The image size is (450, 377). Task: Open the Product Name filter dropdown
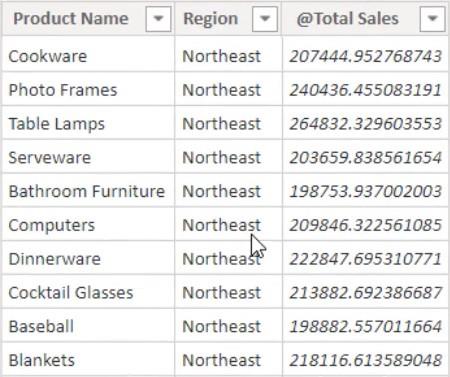[158, 19]
